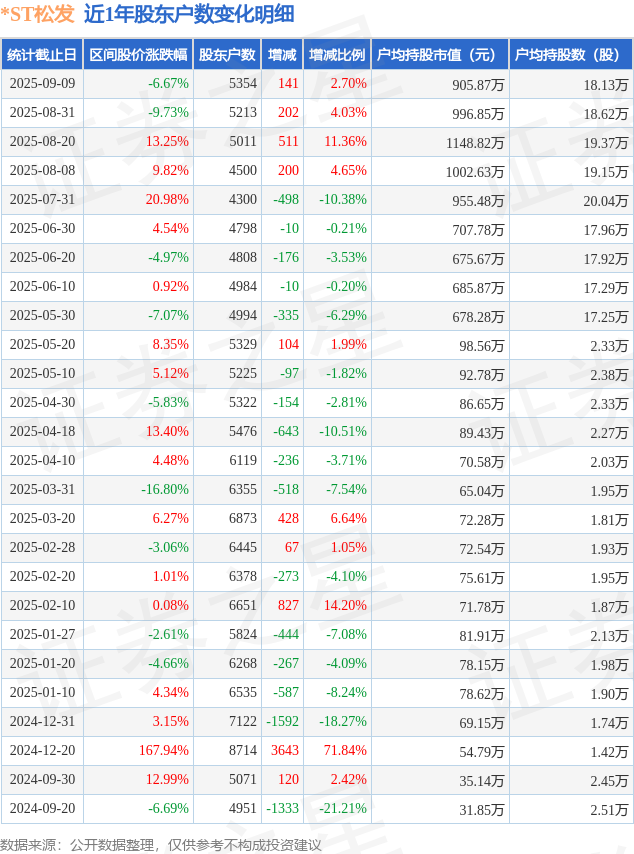Click the 2025-09-09 date cell
Viewport: 634px width, 854px height.
(42, 84)
